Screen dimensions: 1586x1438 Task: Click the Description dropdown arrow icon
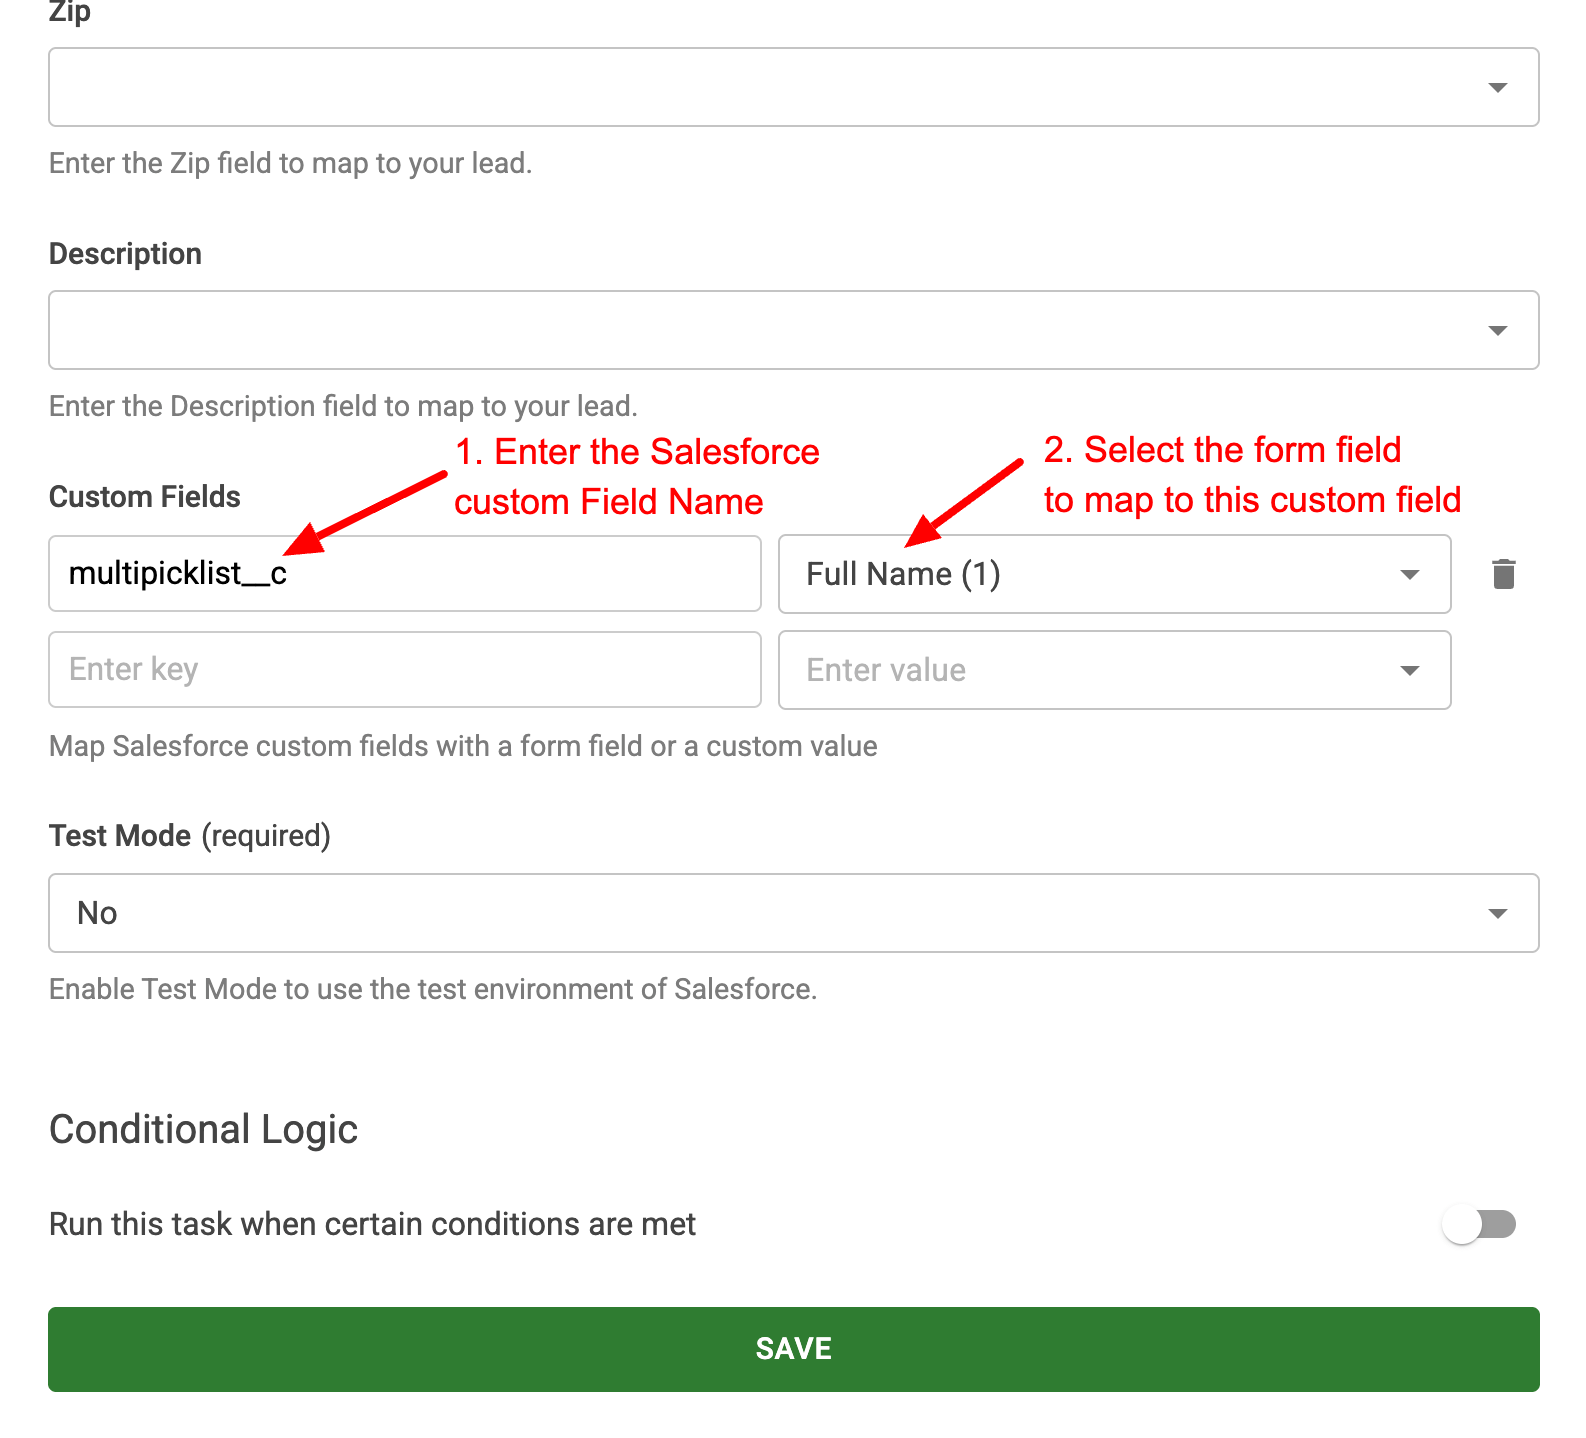[1497, 331]
